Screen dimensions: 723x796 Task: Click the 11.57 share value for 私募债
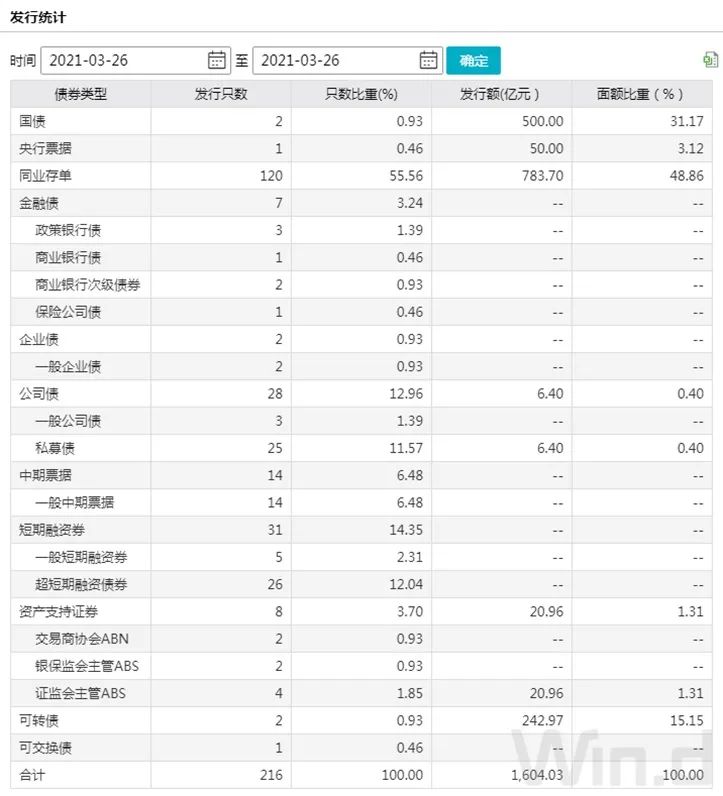pyautogui.click(x=406, y=448)
